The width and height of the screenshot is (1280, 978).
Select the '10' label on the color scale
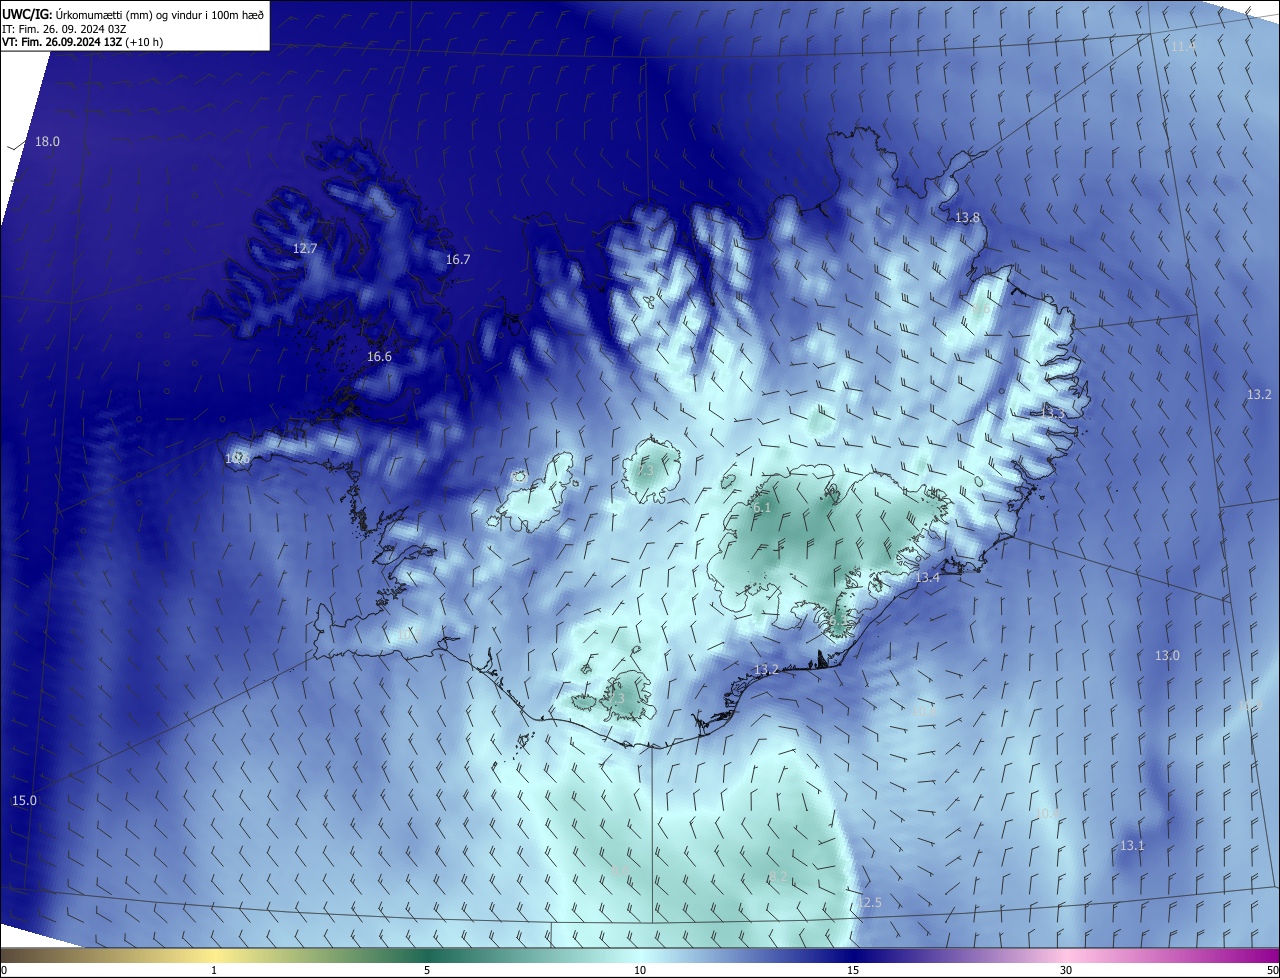(640, 970)
